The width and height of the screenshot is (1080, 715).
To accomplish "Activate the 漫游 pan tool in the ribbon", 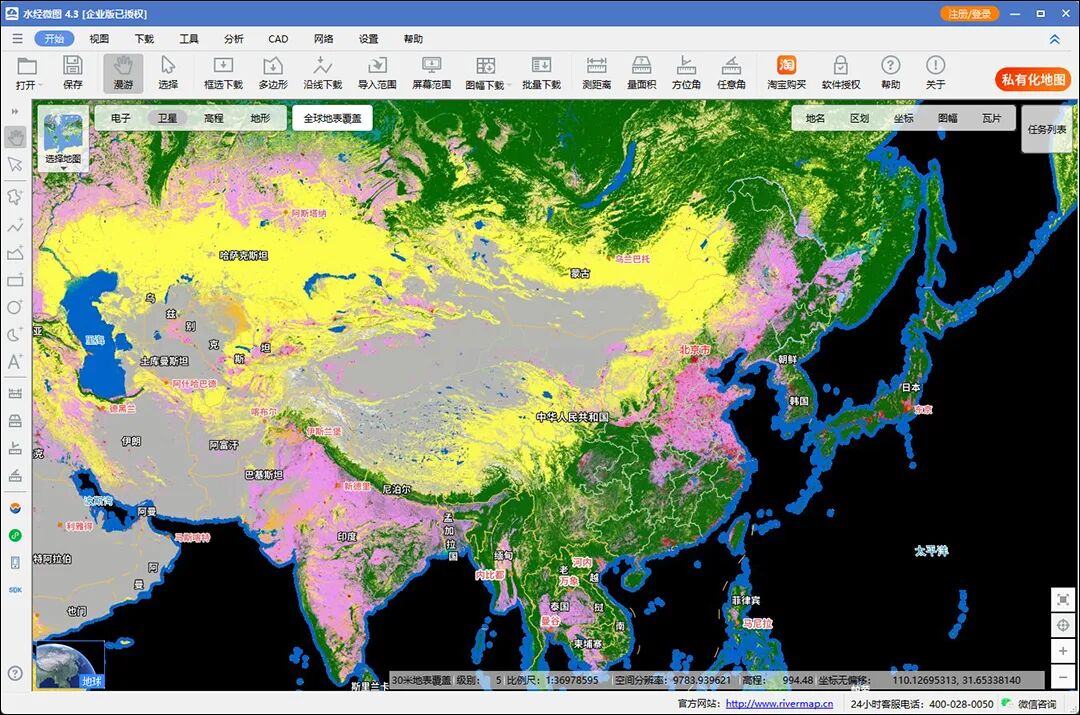I will pyautogui.click(x=123, y=72).
